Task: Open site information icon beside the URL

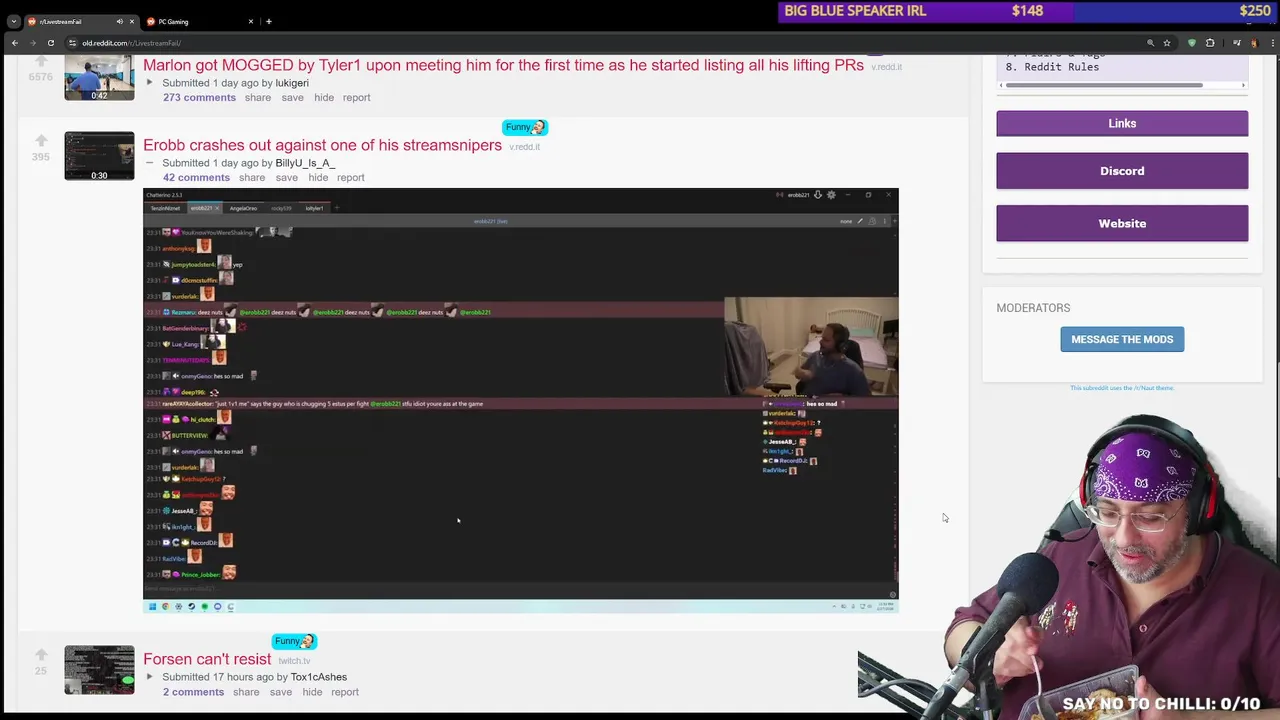Action: 72,43
